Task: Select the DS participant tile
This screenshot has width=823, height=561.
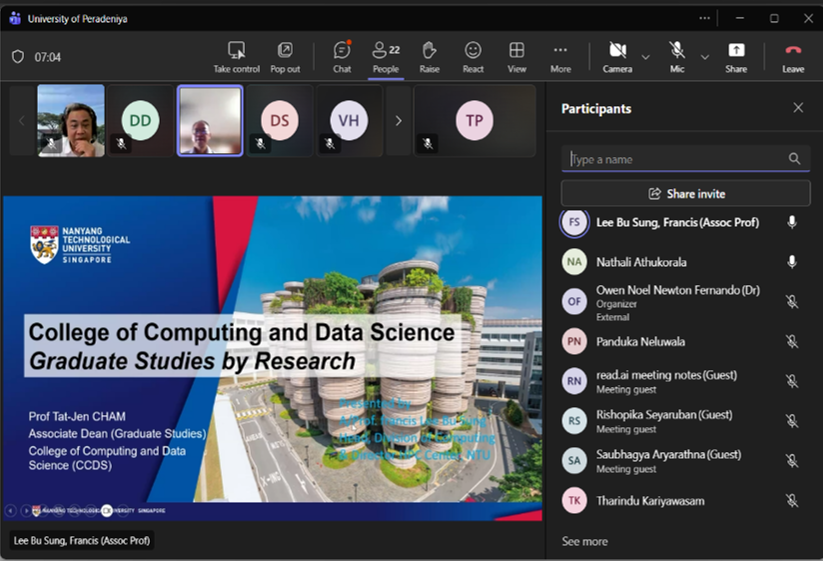Action: pyautogui.click(x=280, y=121)
